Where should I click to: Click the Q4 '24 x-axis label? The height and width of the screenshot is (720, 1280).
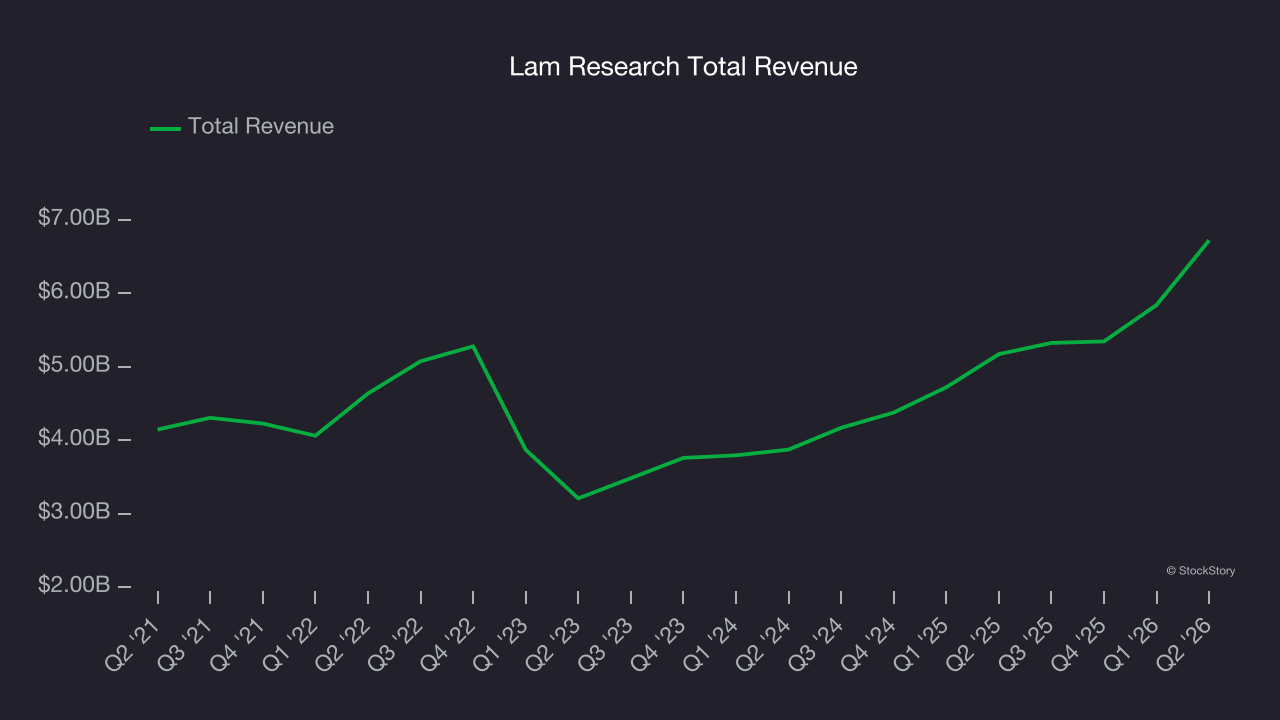(870, 643)
